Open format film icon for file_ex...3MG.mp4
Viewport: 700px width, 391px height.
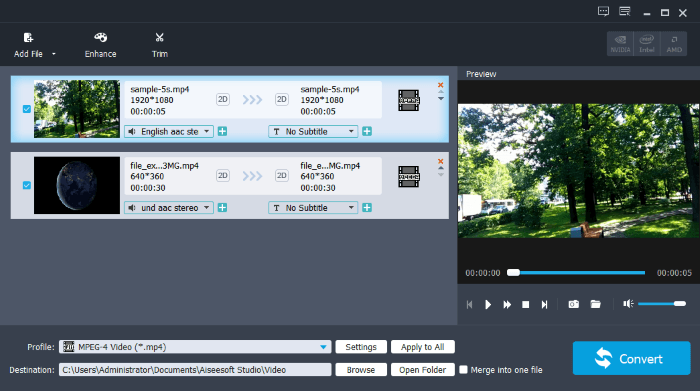(x=408, y=177)
